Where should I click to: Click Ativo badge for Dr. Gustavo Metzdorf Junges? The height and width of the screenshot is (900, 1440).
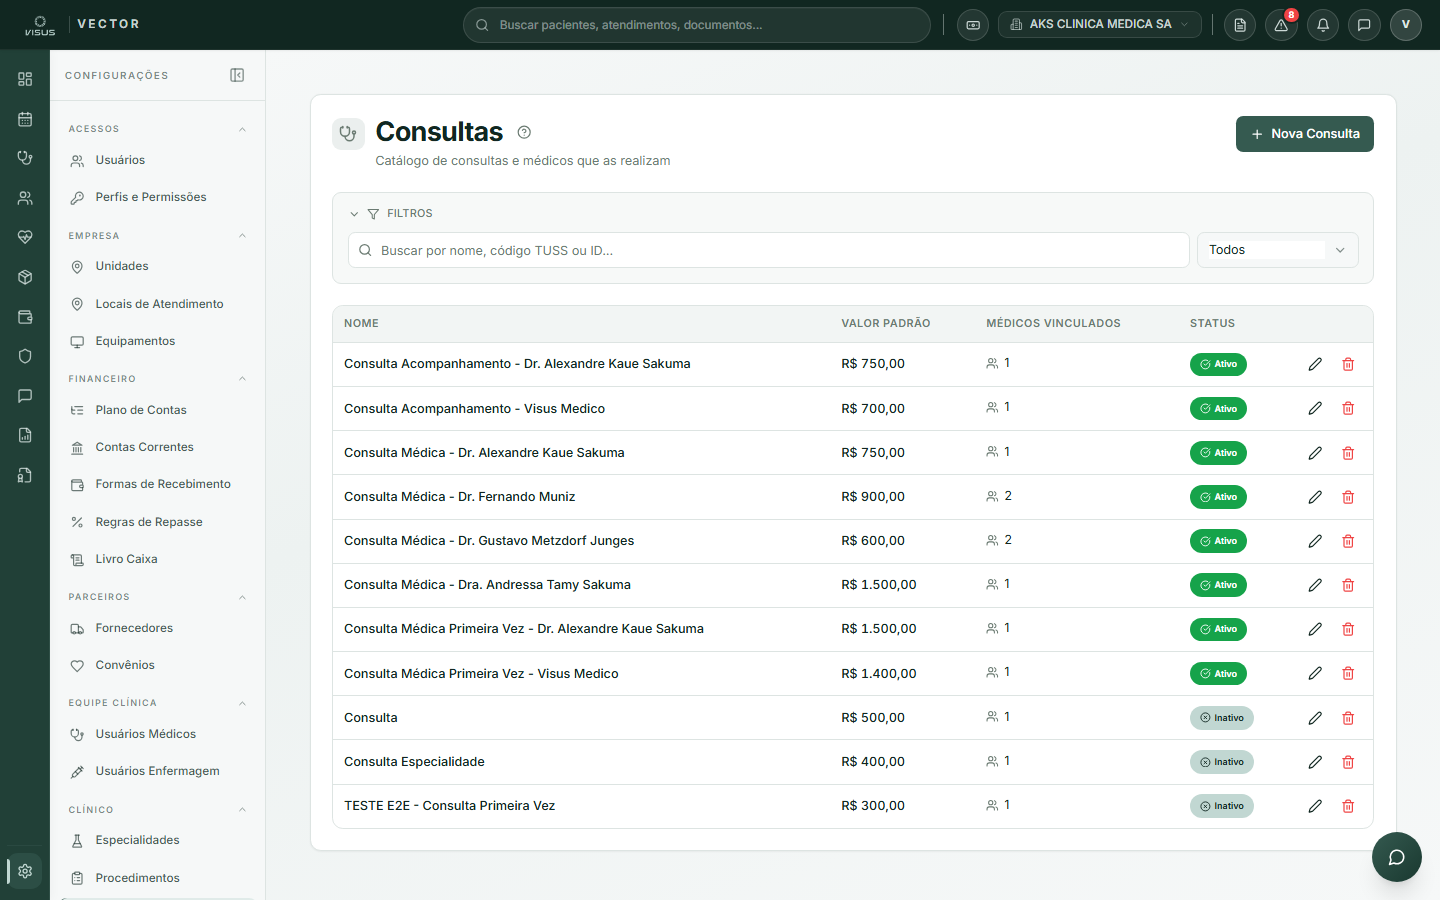click(1218, 541)
